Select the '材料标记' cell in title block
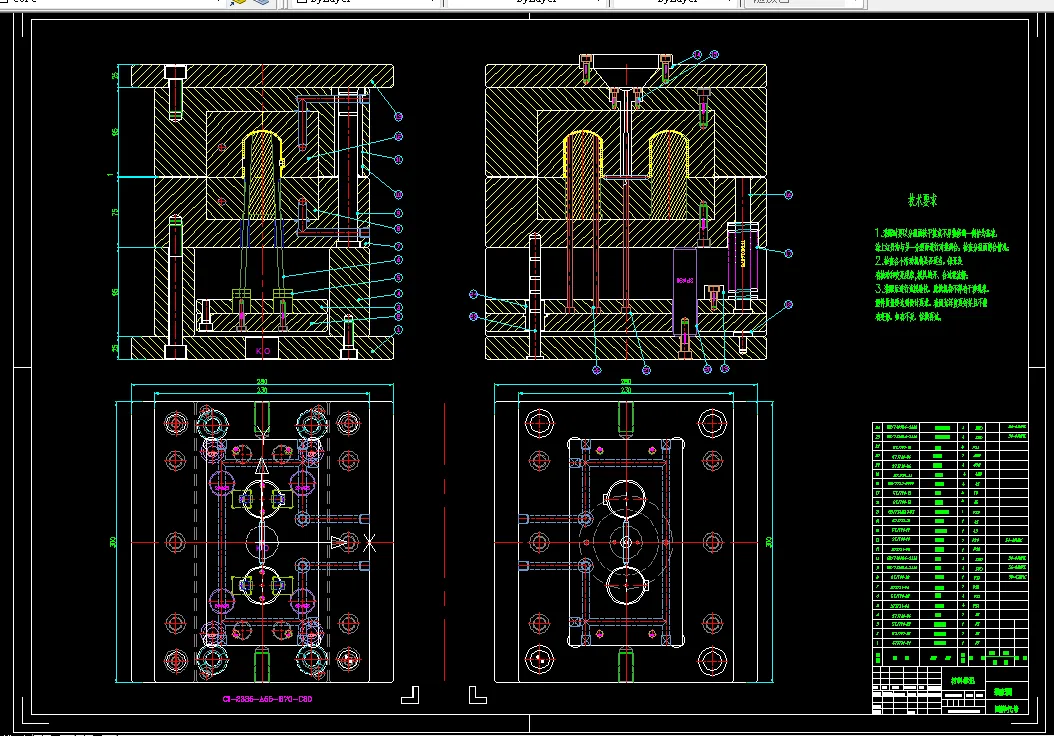This screenshot has width=1054, height=736. tap(963, 680)
